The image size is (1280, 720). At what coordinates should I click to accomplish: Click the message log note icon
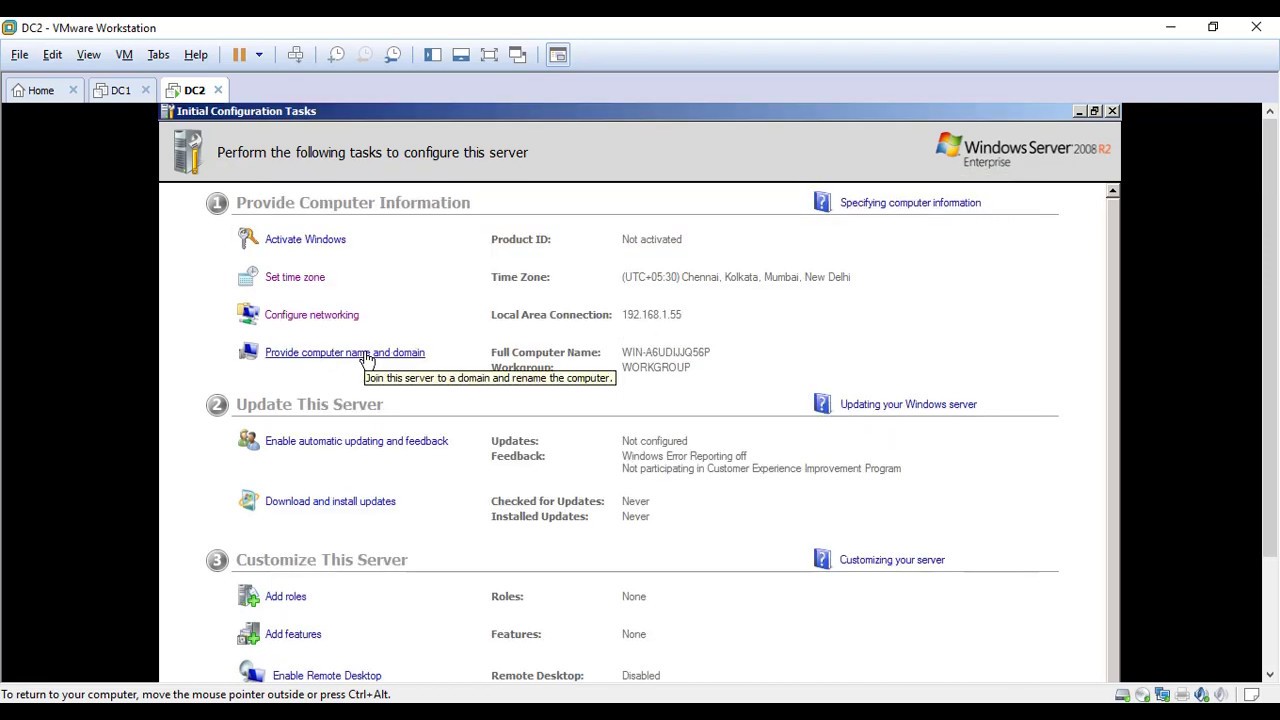1251,695
